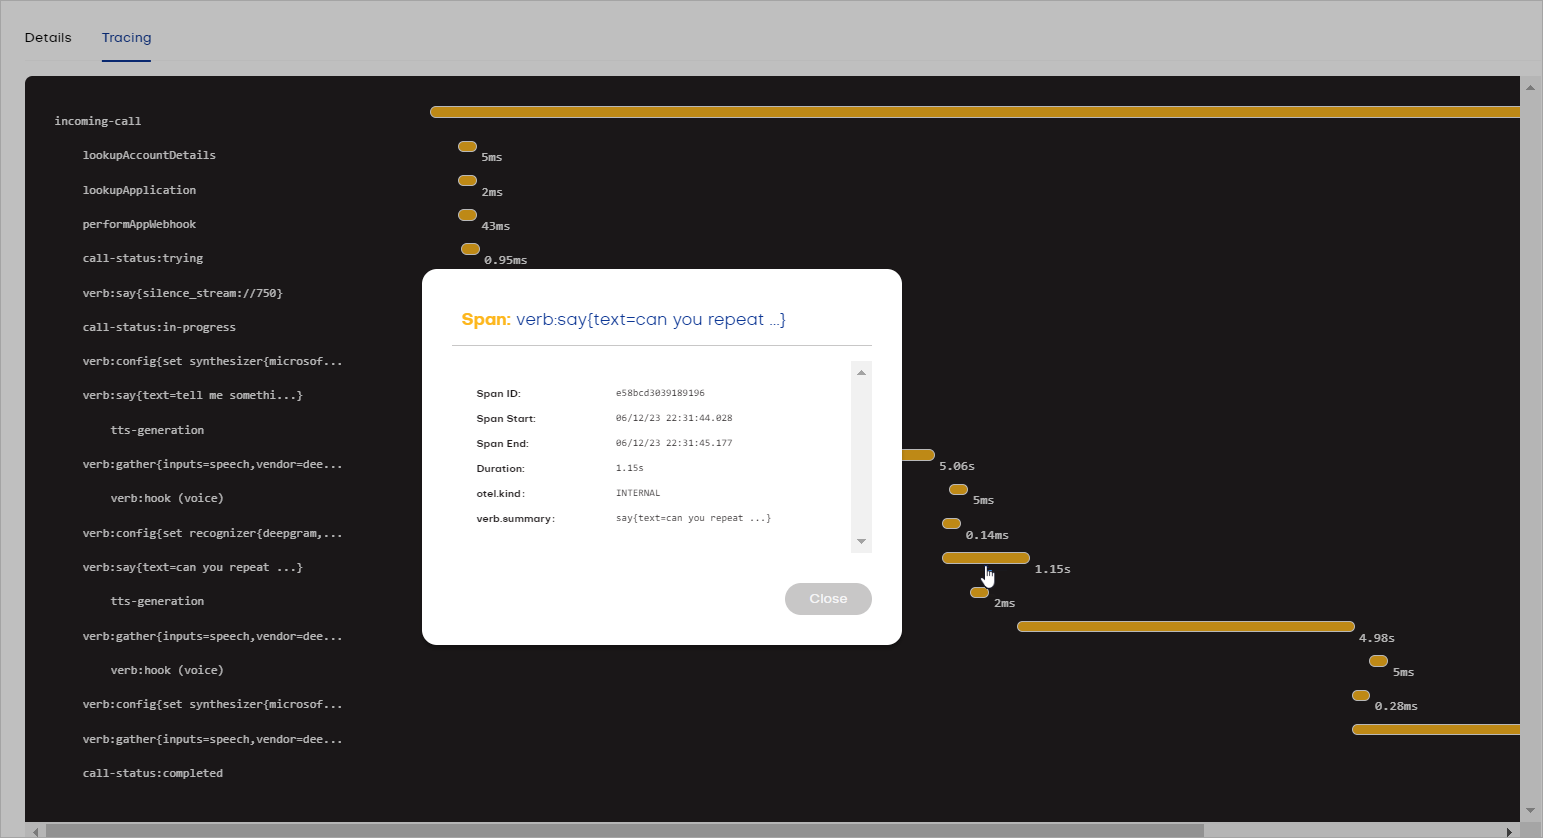Screen dimensions: 1543x838
Task: Switch to the Details tab
Action: coord(48,38)
